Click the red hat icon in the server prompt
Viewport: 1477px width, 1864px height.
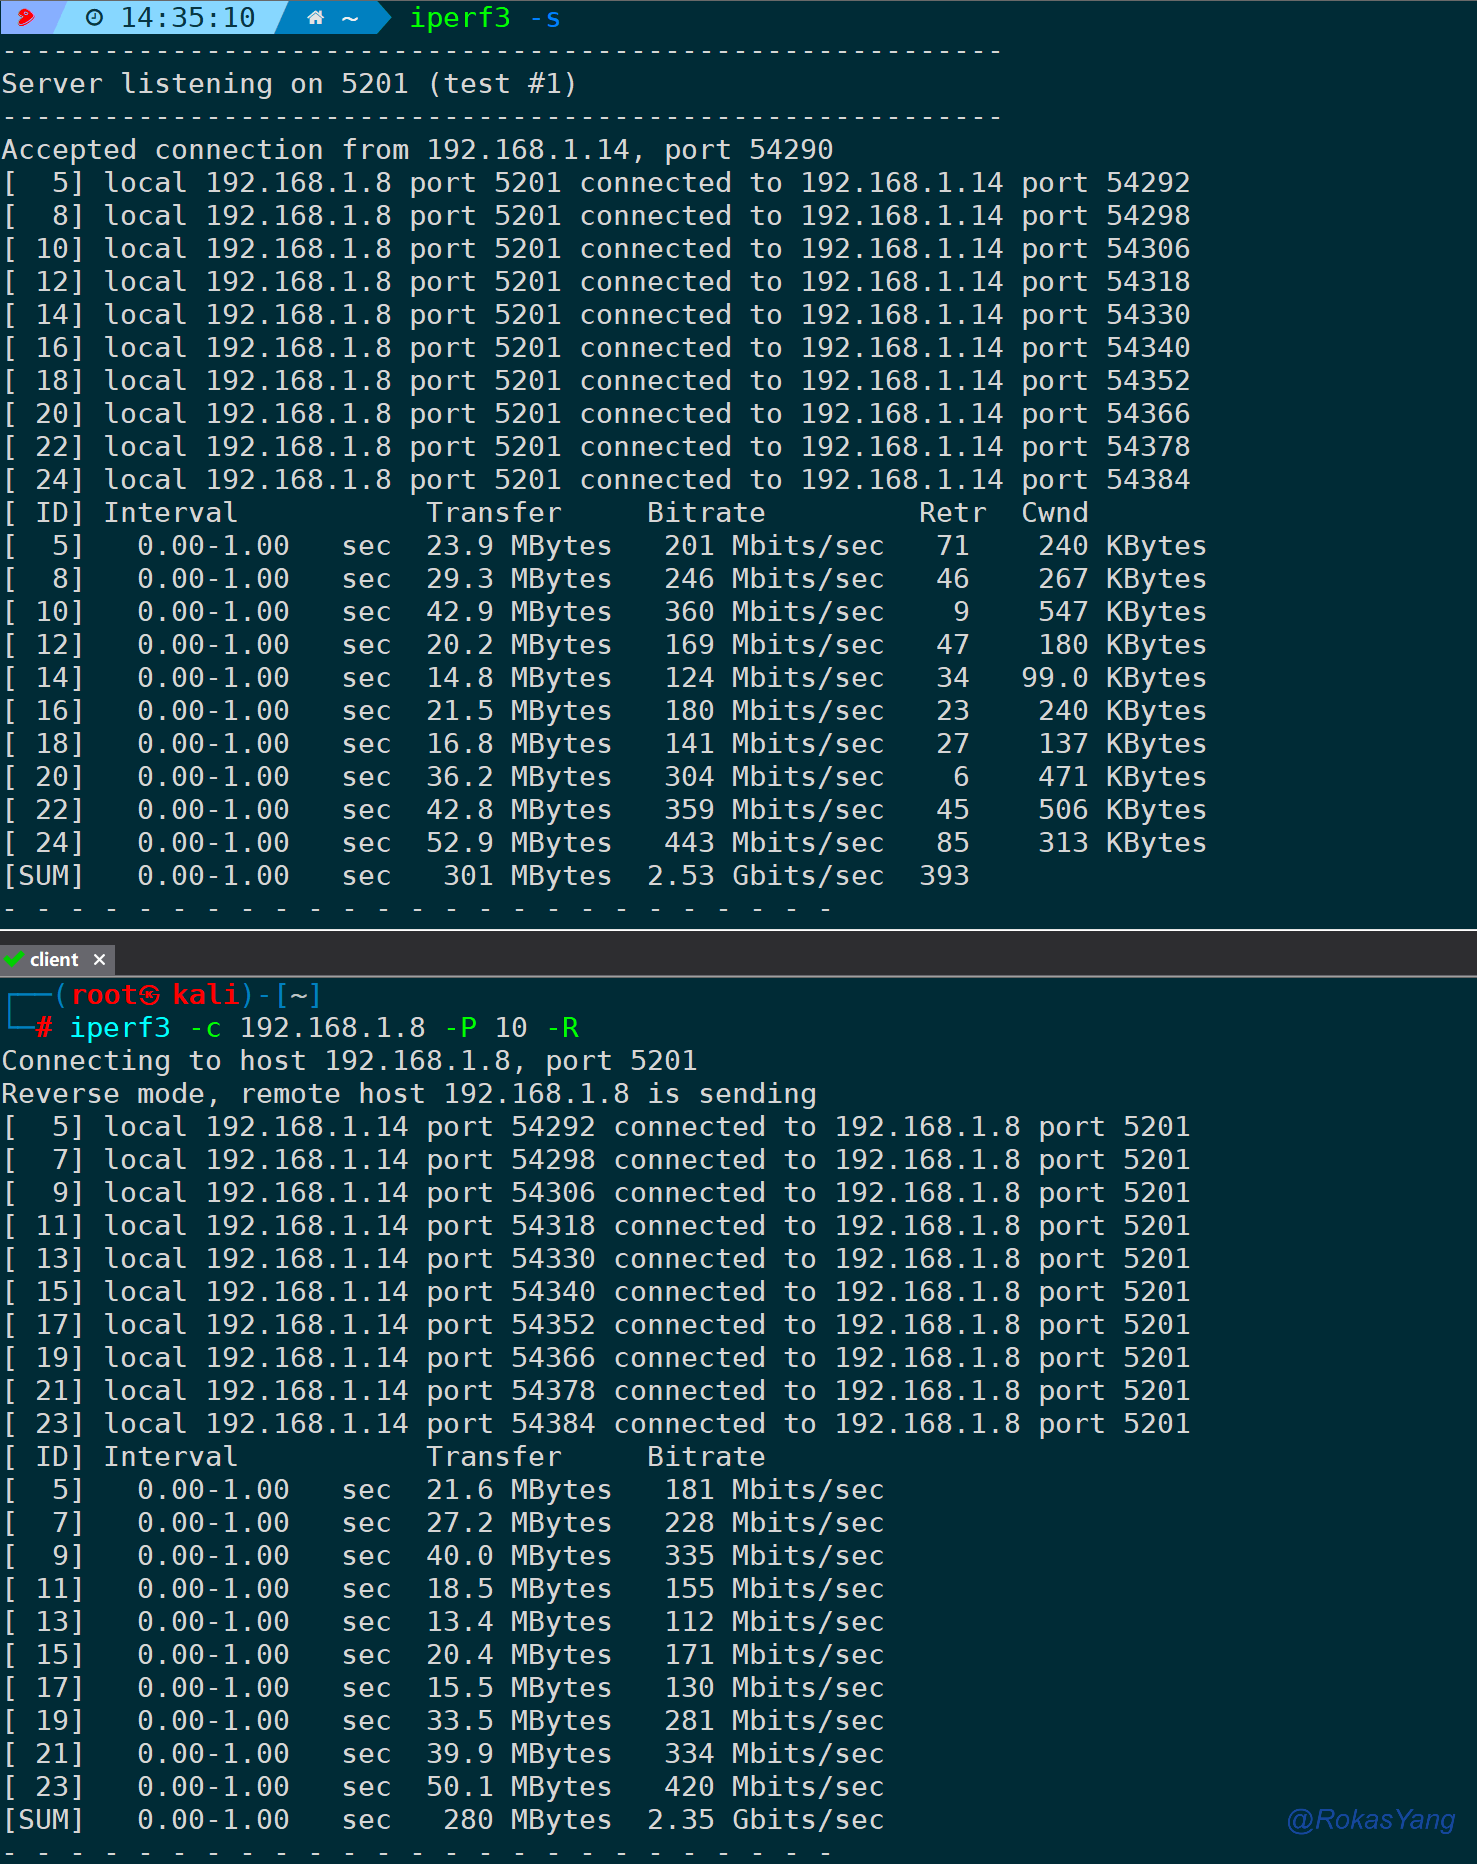point(26,17)
